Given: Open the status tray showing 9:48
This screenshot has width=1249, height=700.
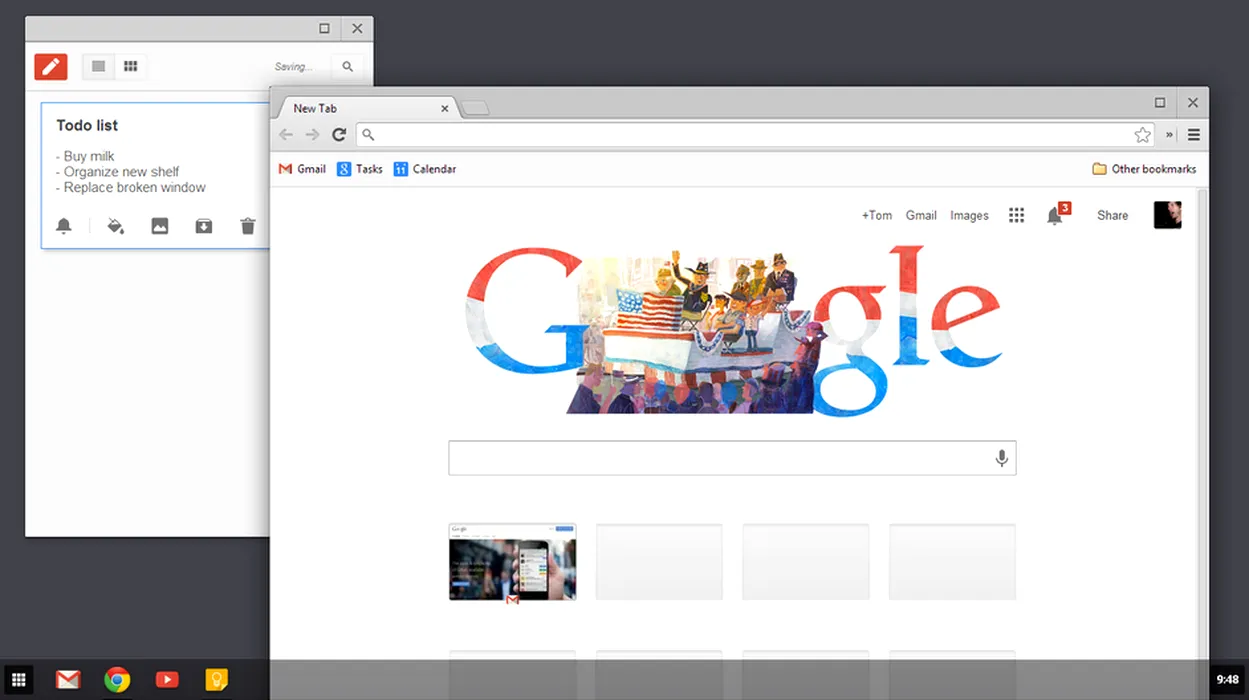Looking at the screenshot, I should coord(1227,680).
